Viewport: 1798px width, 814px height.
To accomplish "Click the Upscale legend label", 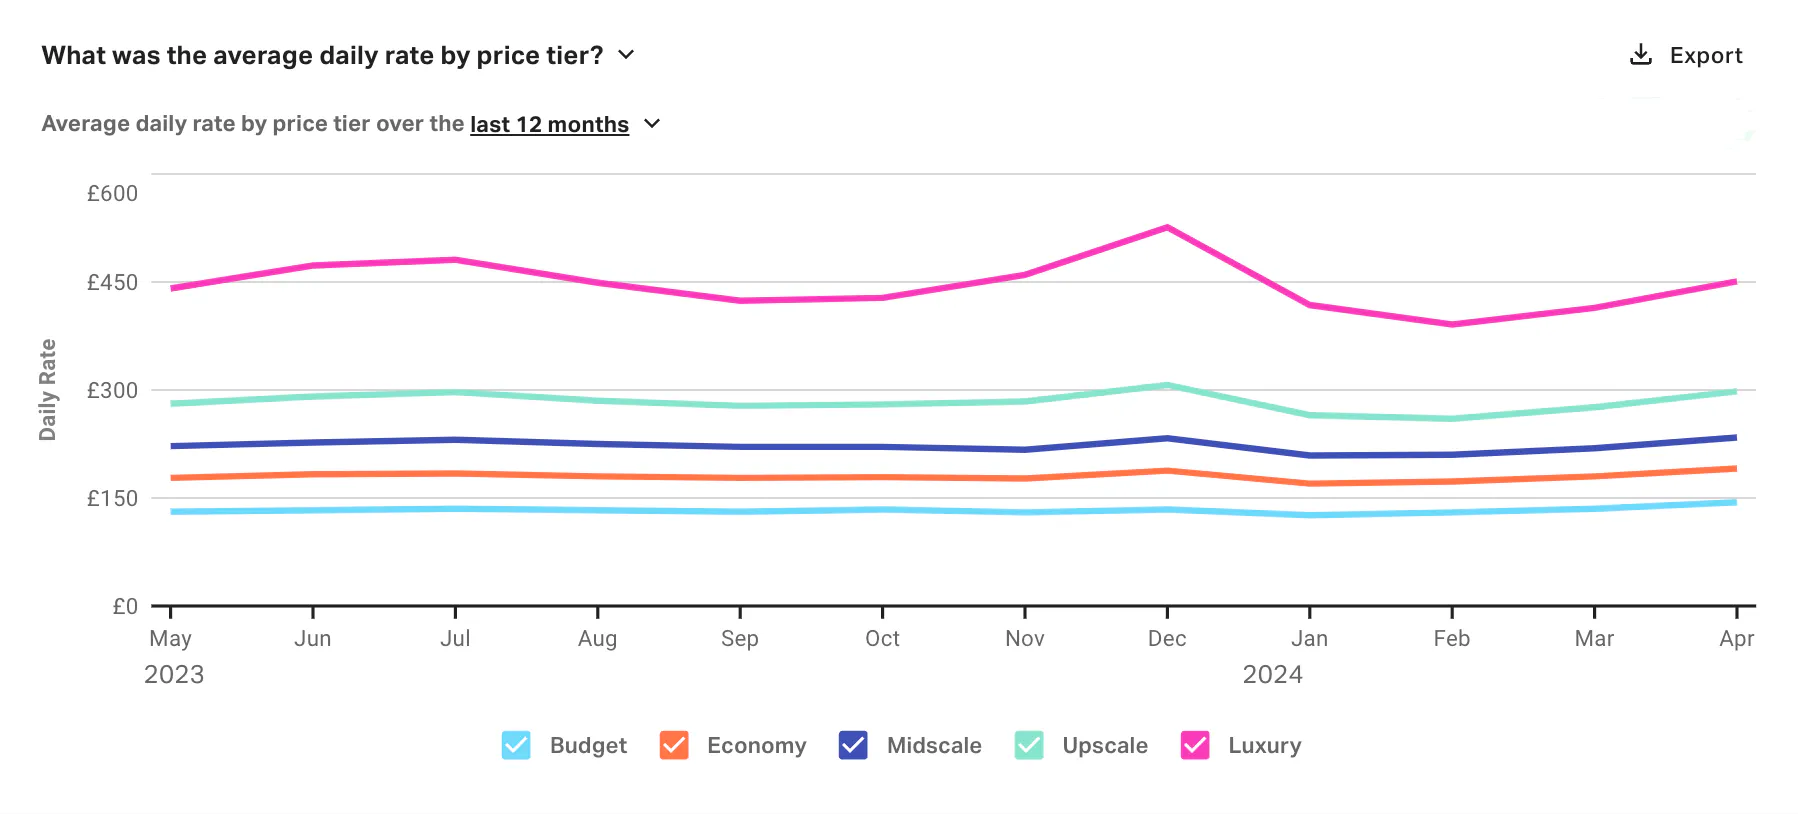I will [x=1105, y=746].
